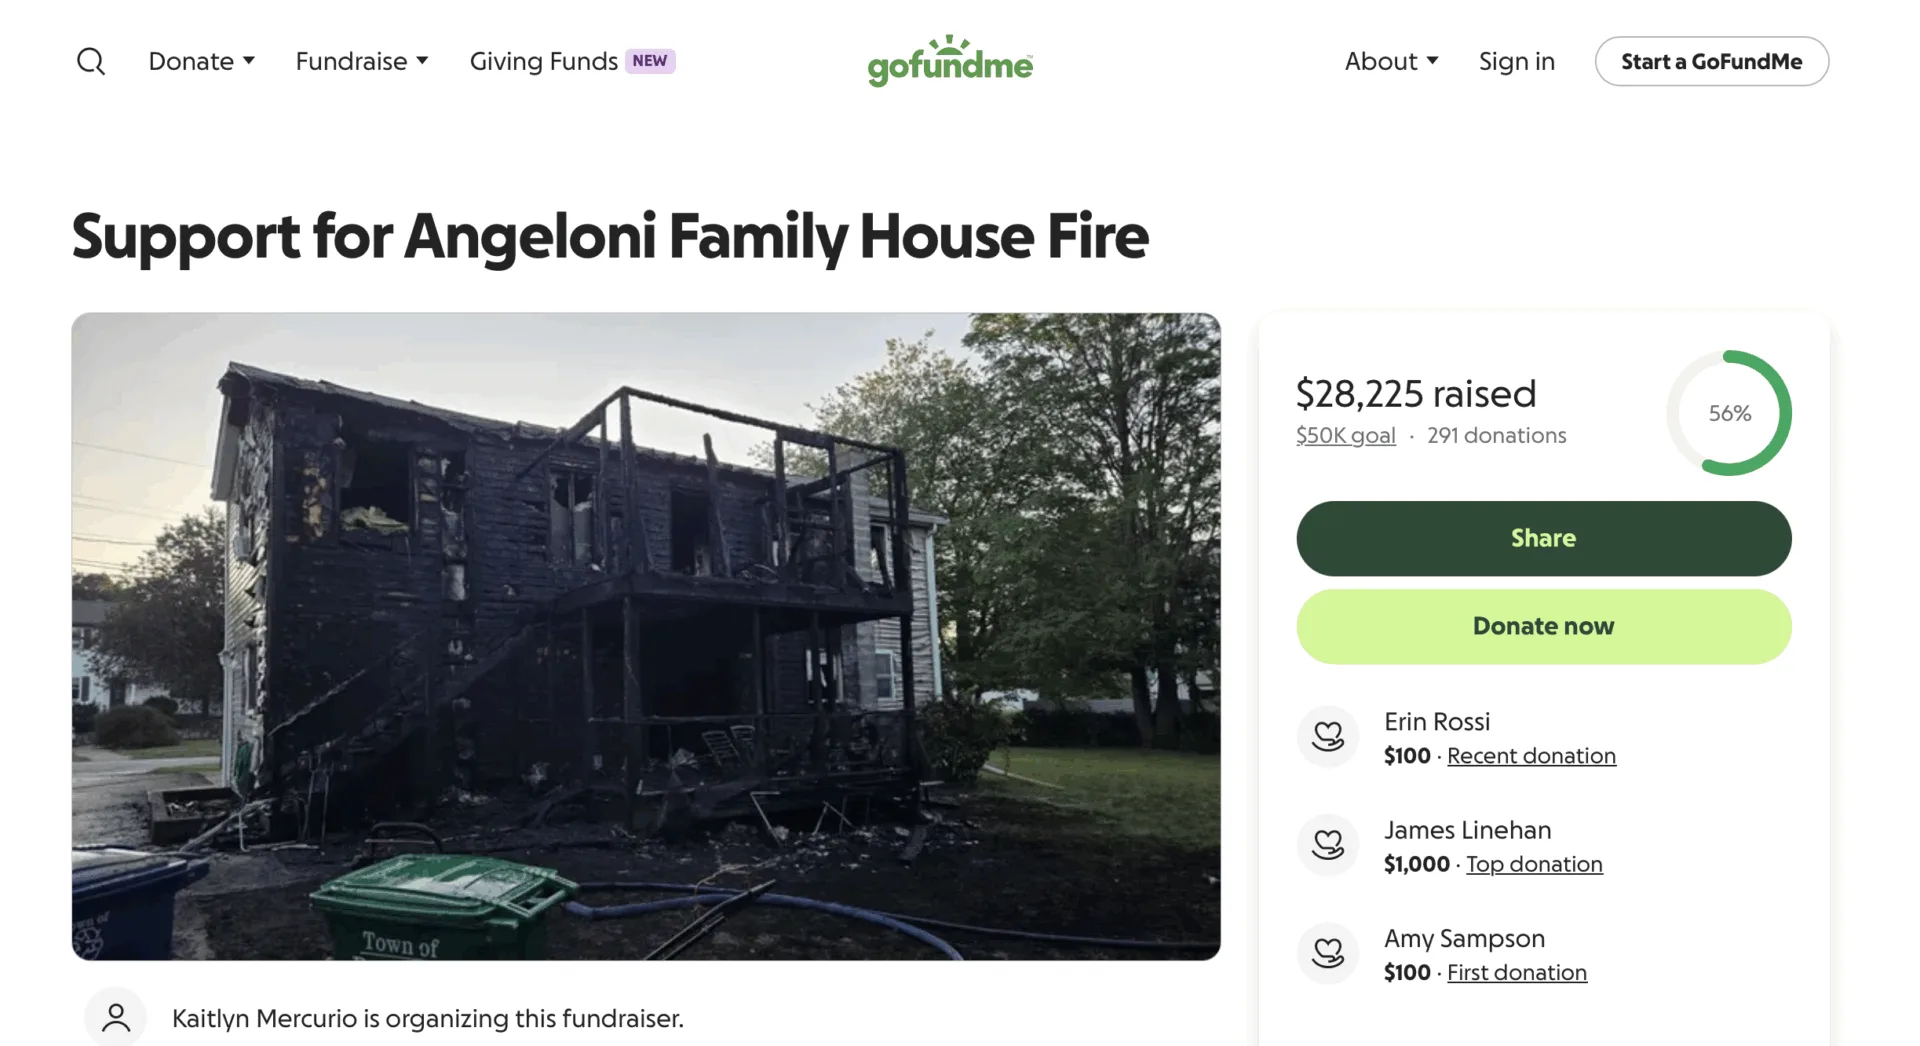Click Sign in
The height and width of the screenshot is (1046, 1920).
pos(1516,61)
